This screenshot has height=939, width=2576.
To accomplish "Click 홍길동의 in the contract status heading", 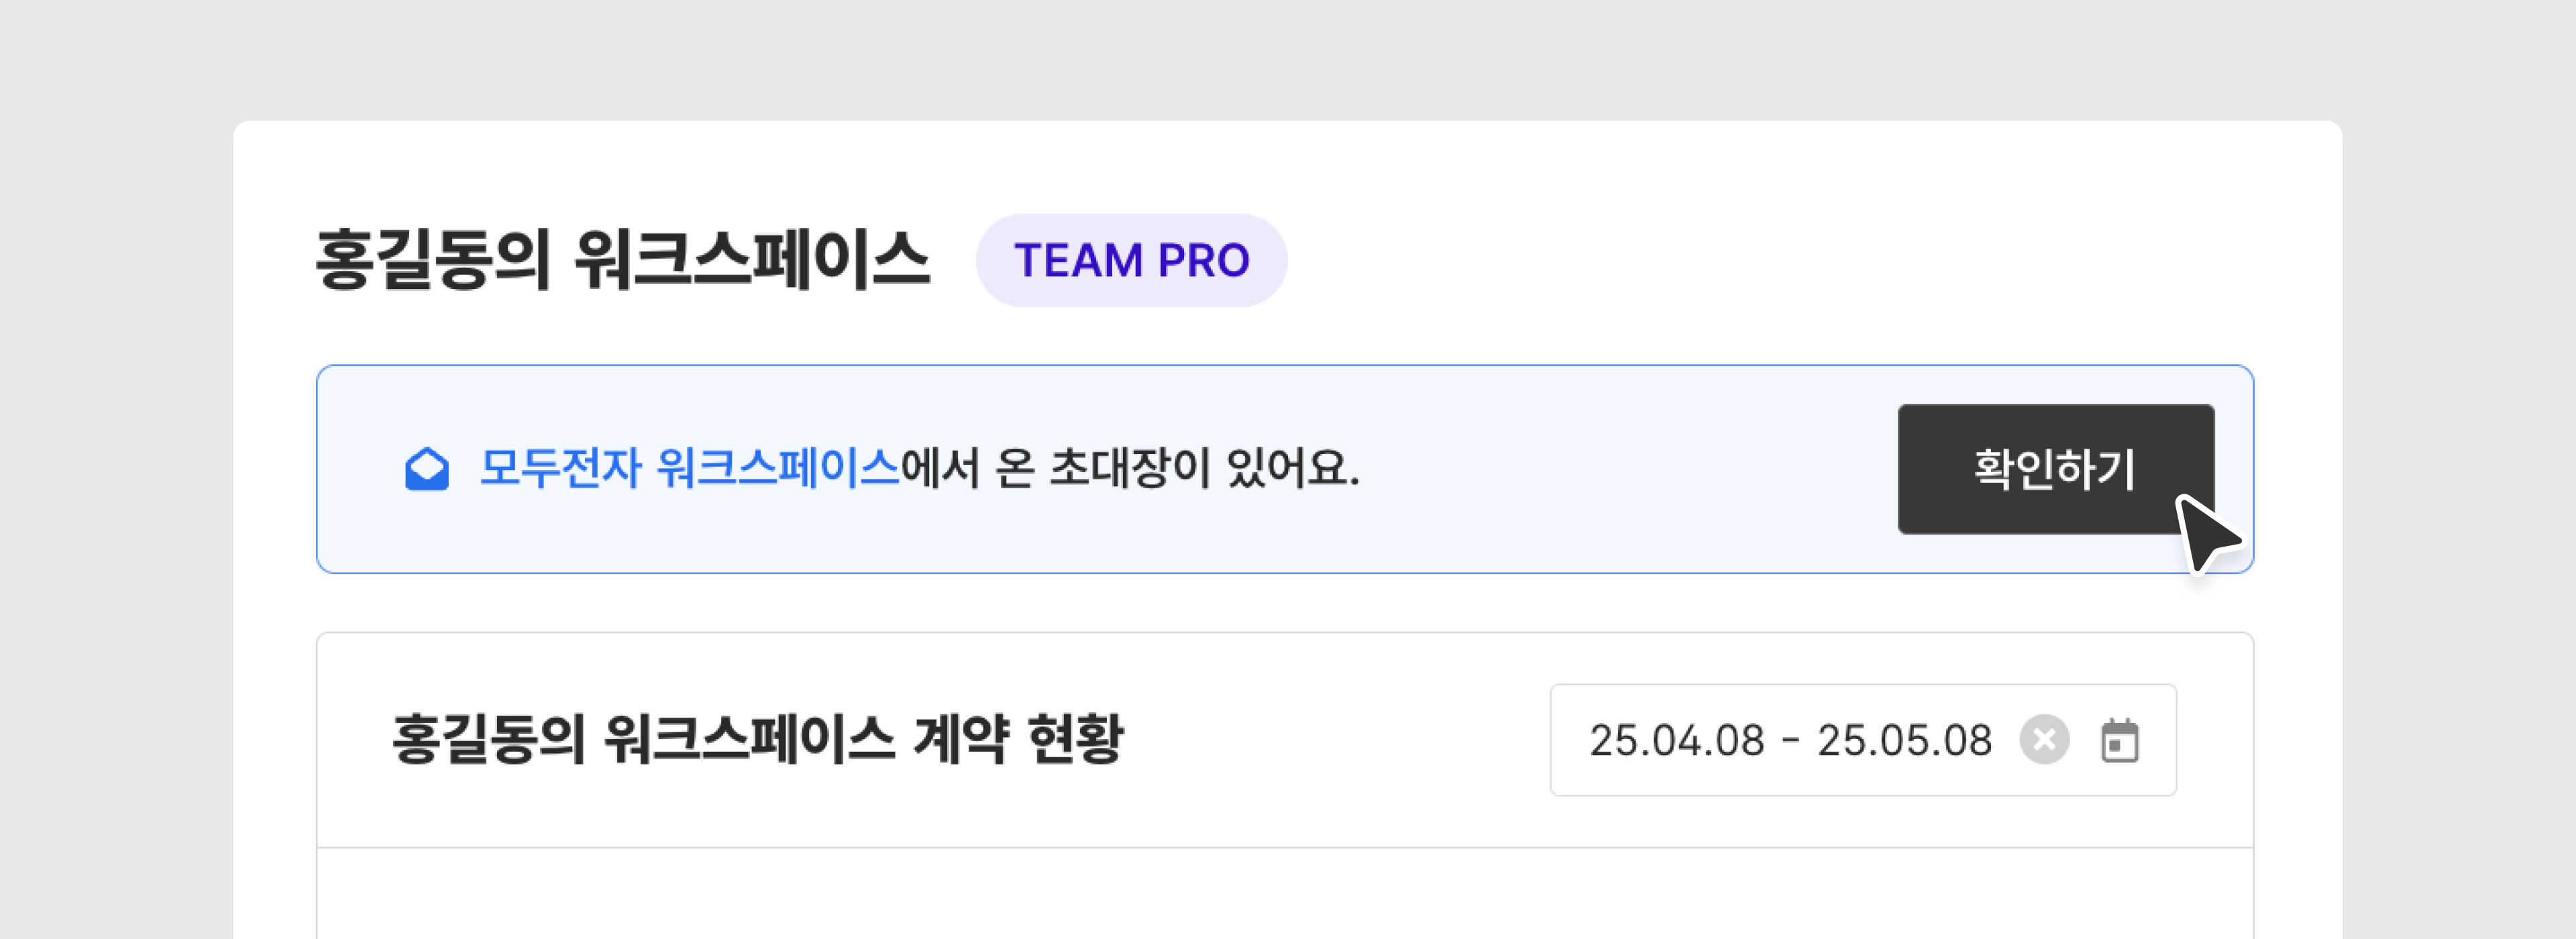I will 488,740.
